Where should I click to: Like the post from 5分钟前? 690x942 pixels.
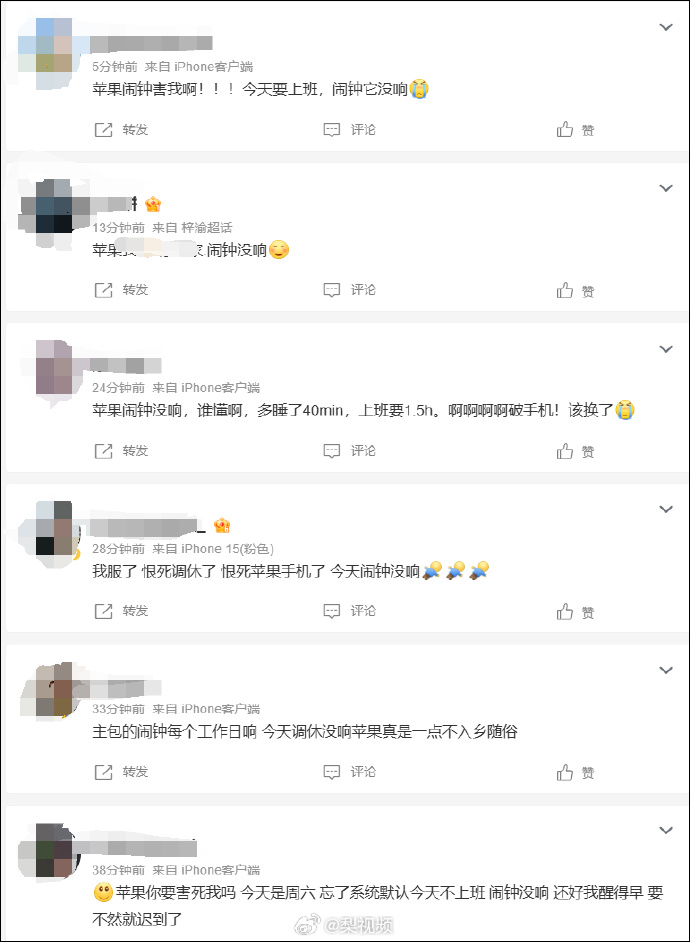[575, 129]
